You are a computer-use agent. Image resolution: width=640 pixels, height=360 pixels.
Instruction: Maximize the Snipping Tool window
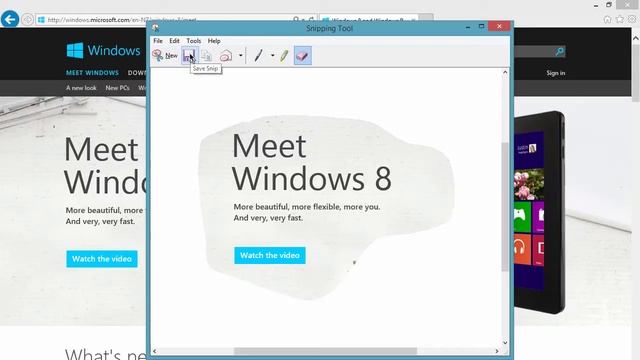(481, 27)
